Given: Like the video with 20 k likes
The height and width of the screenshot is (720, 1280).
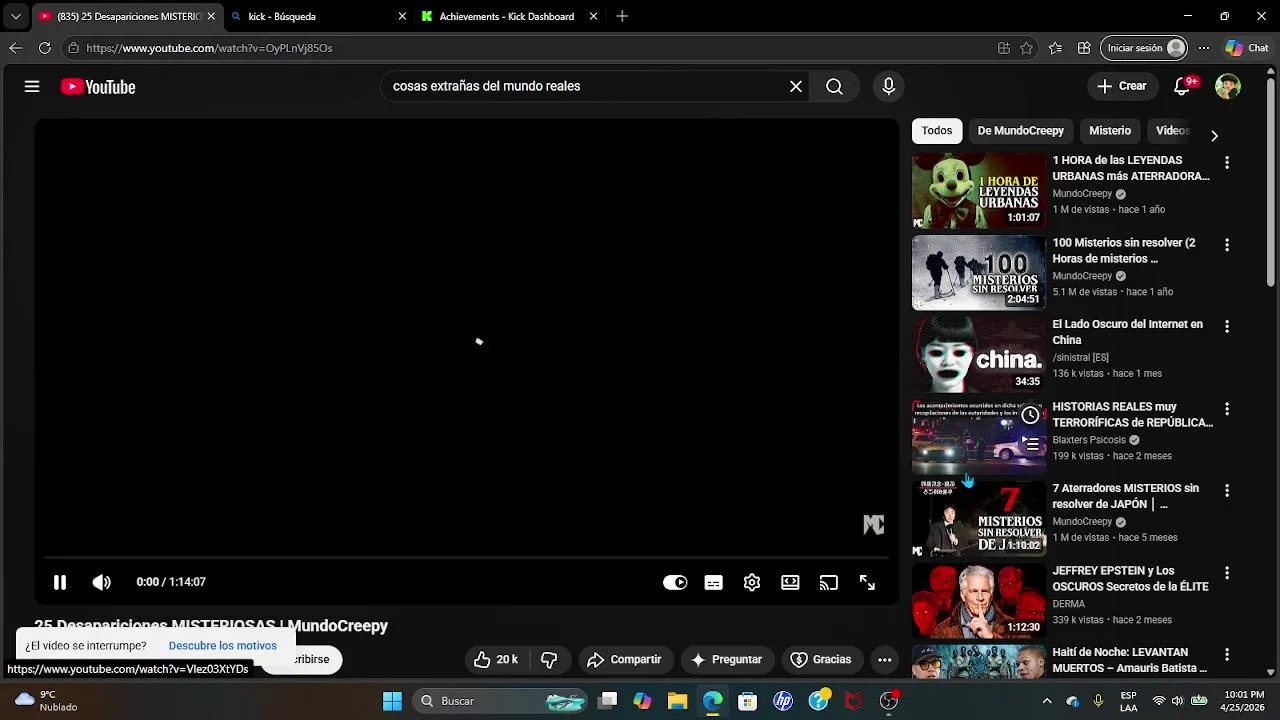Looking at the screenshot, I should 496,660.
